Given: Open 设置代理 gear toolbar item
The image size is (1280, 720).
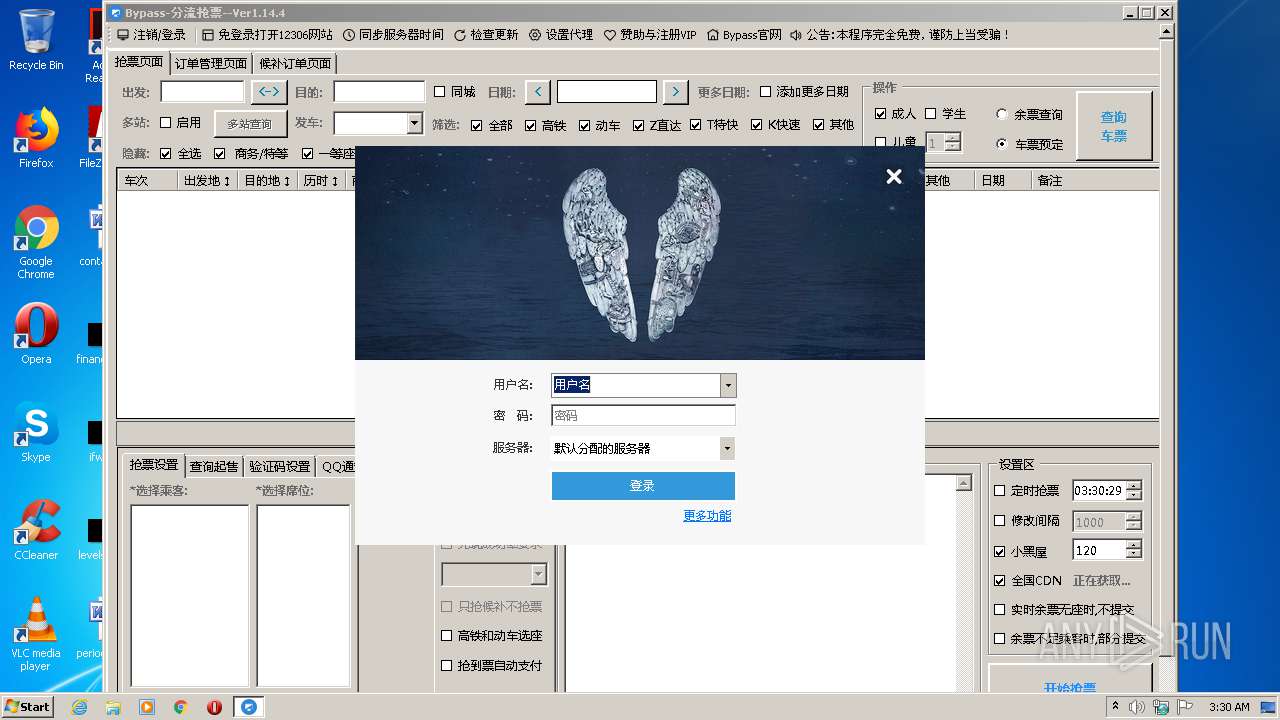Looking at the screenshot, I should pos(561,34).
